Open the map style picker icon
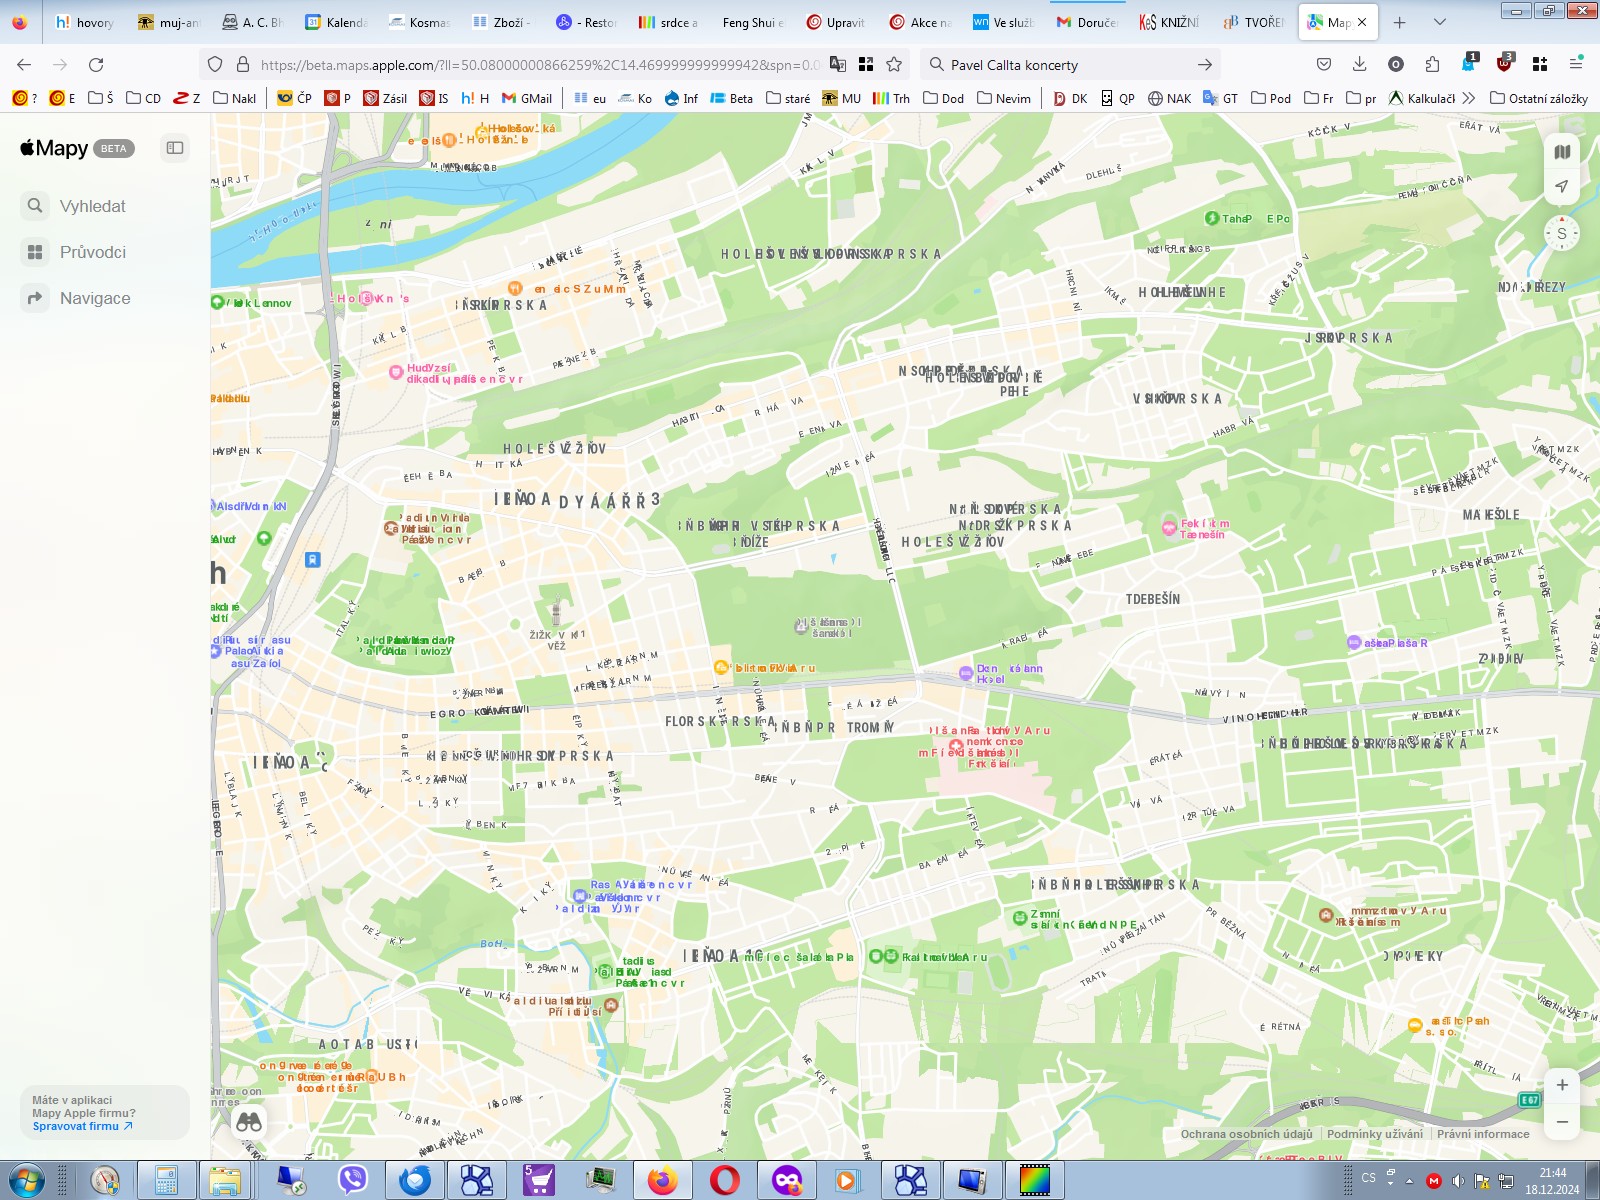This screenshot has width=1600, height=1200. pyautogui.click(x=1561, y=150)
